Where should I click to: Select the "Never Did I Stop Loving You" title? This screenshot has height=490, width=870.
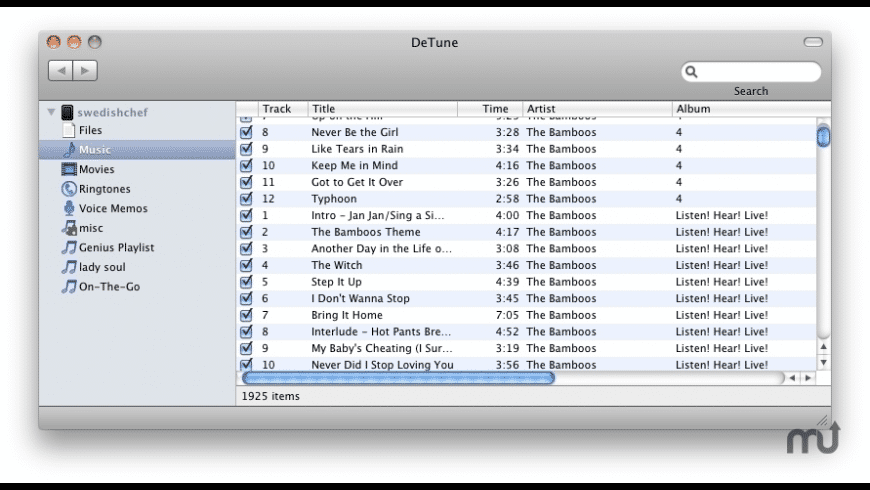[382, 365]
